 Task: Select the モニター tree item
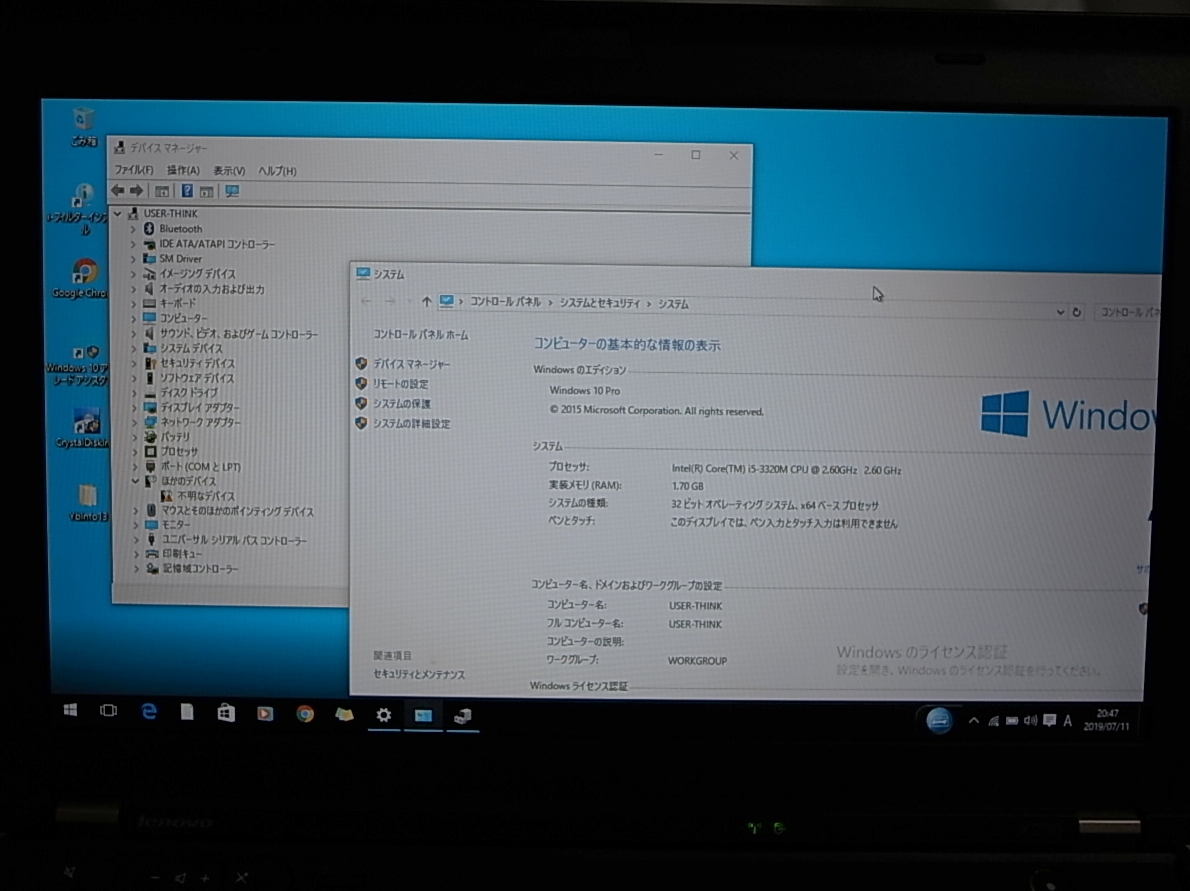176,524
